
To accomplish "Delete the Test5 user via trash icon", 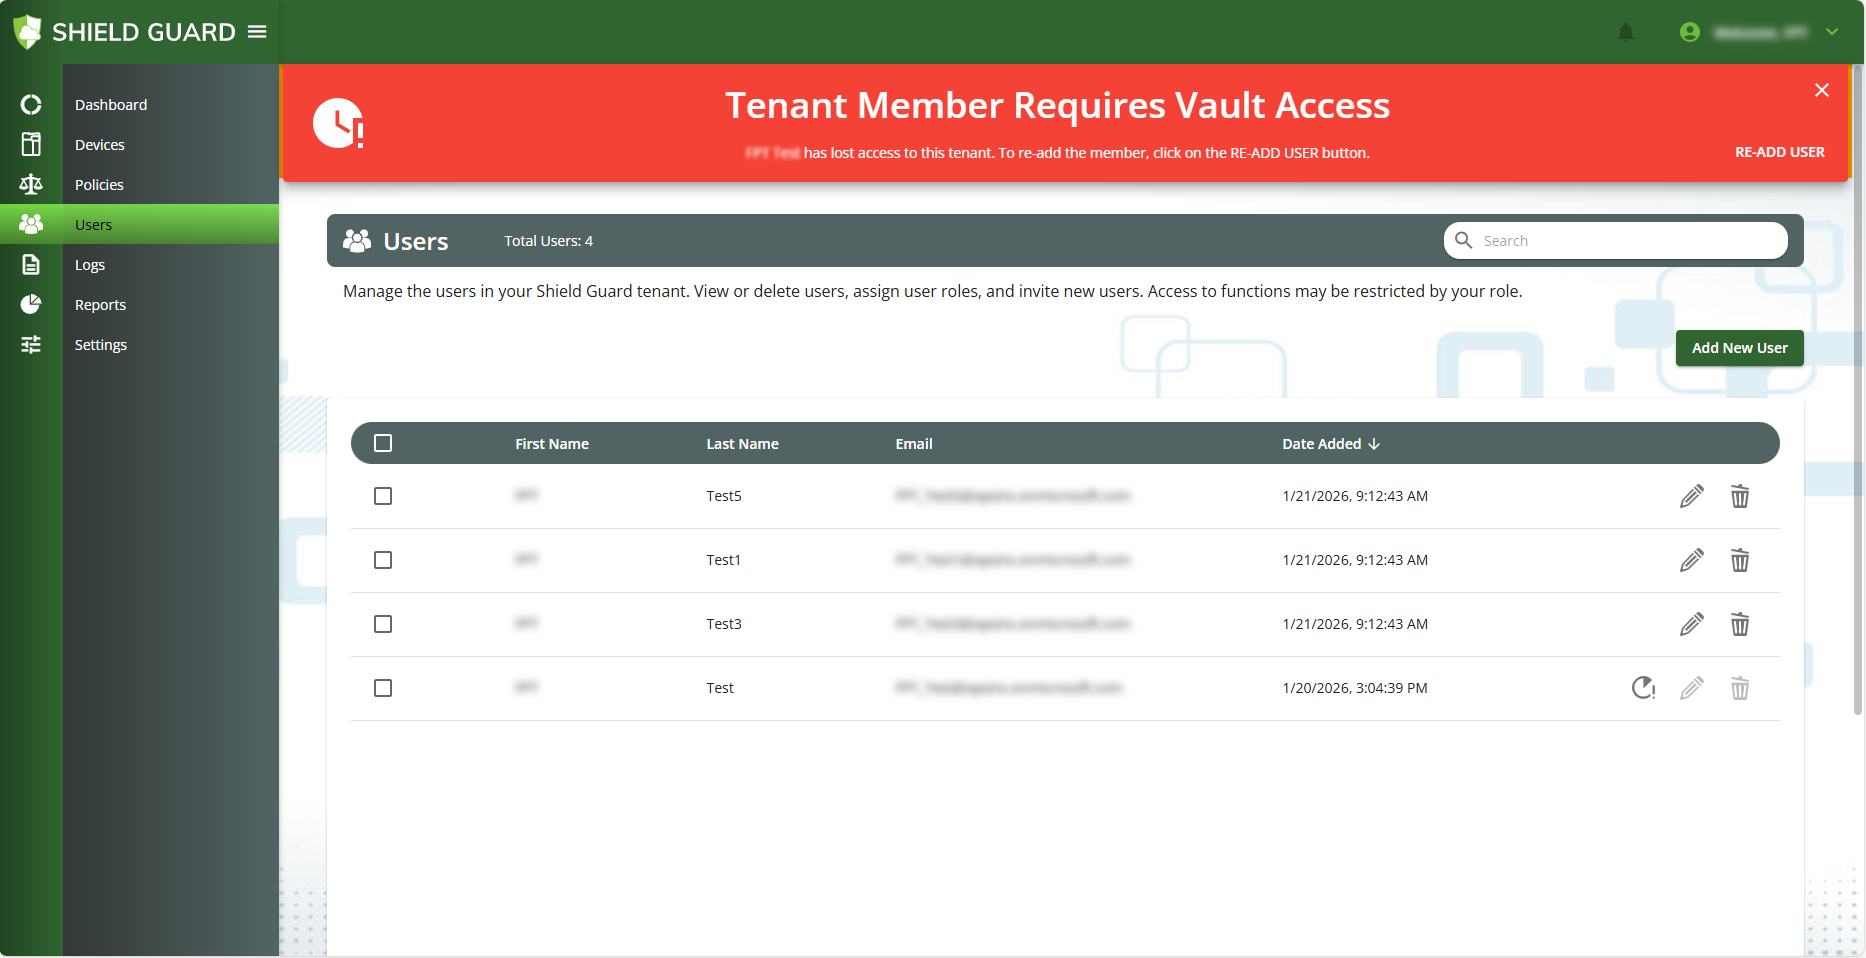I will tap(1740, 496).
